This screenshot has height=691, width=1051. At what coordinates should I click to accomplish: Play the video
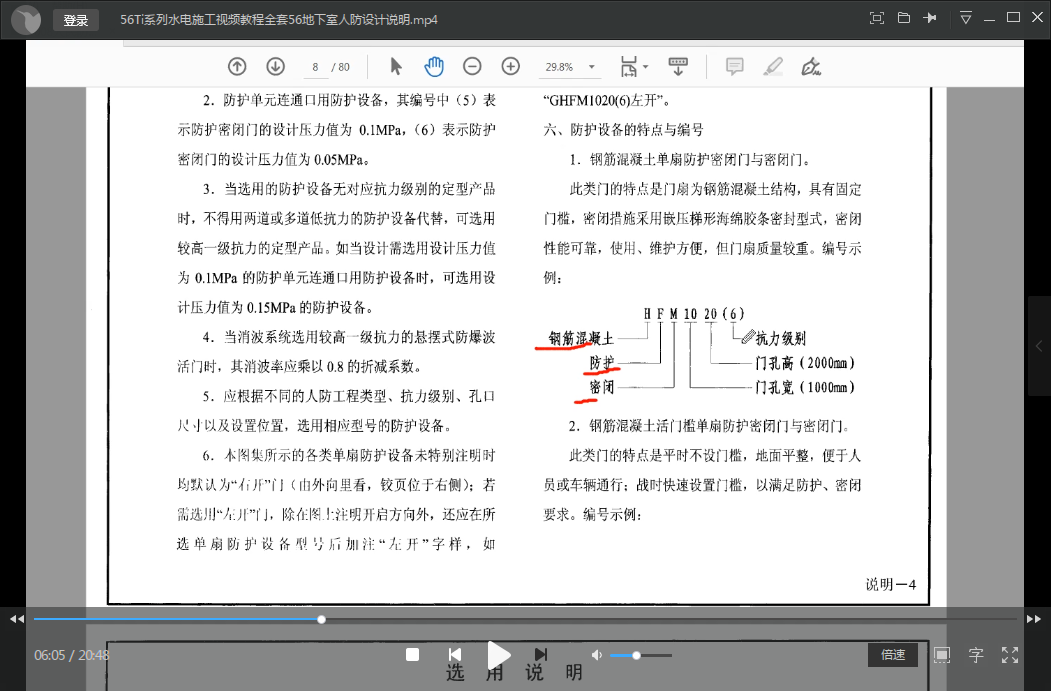(498, 655)
